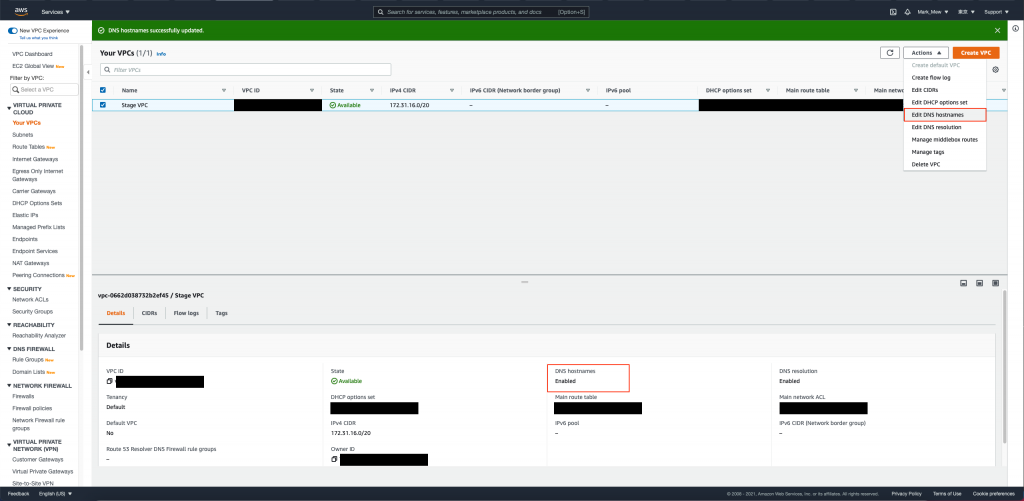Sort by the Name column arrow
This screenshot has width=1024, height=501.
click(x=224, y=90)
